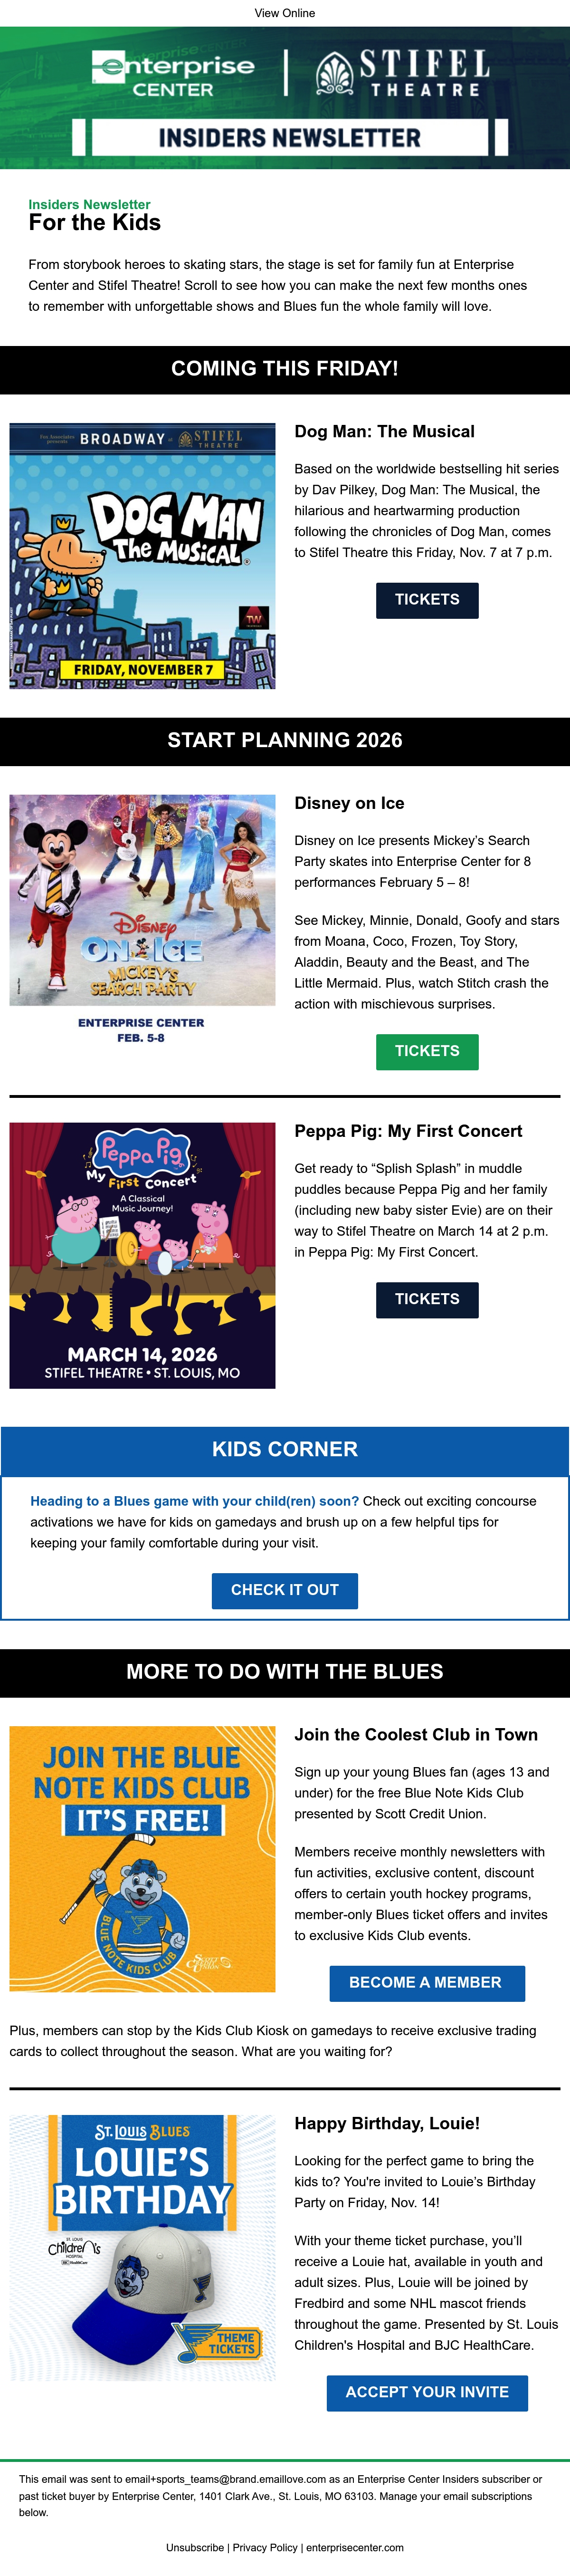The image size is (570, 2576).
Task: Visit the enterprisecenter.com footer link
Action: pos(355,2547)
